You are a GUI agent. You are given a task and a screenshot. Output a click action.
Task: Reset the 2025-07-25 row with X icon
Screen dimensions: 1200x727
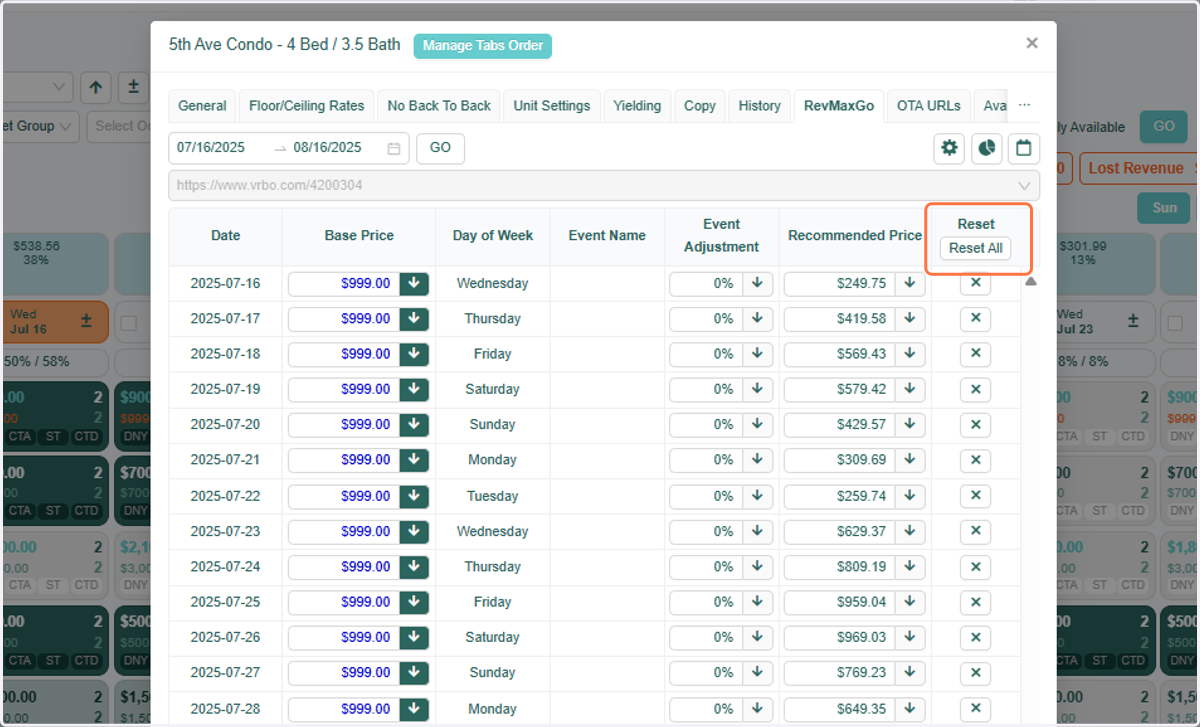975,602
